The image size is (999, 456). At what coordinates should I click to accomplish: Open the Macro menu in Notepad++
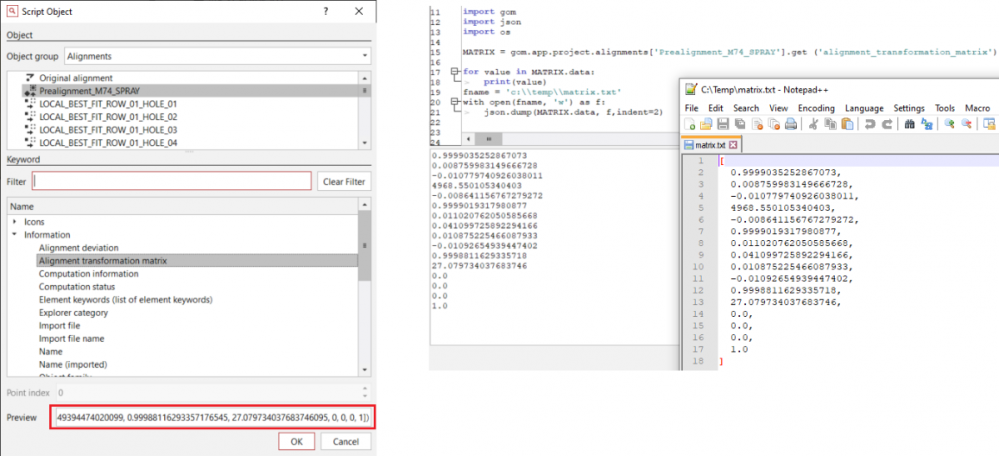click(977, 108)
